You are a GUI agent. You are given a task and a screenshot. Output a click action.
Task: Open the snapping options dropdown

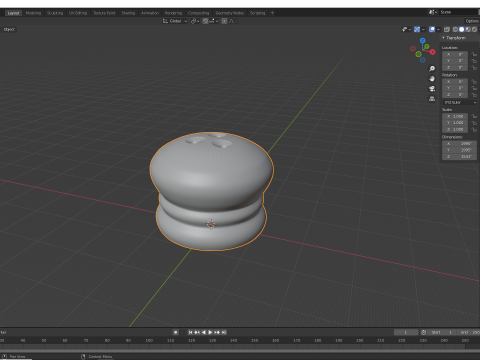click(x=213, y=21)
